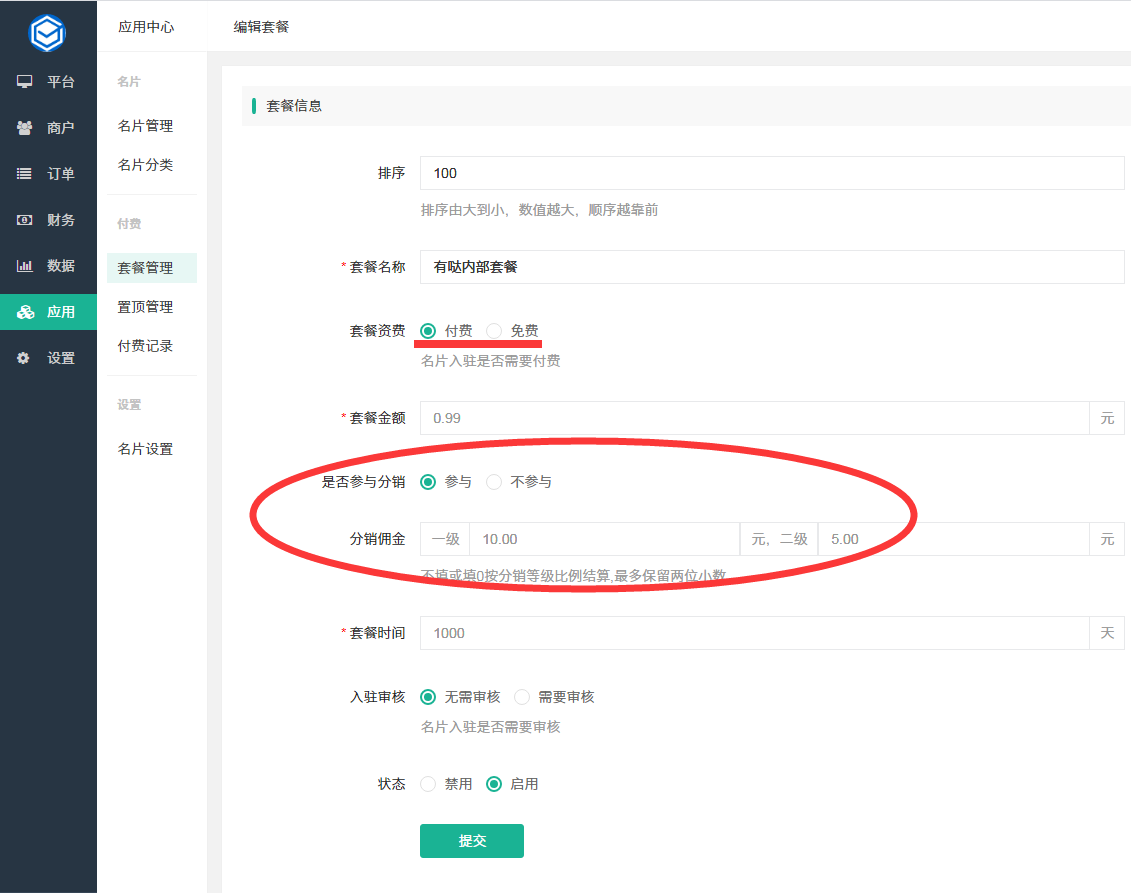Open 名片分类 submenu link

145,164
